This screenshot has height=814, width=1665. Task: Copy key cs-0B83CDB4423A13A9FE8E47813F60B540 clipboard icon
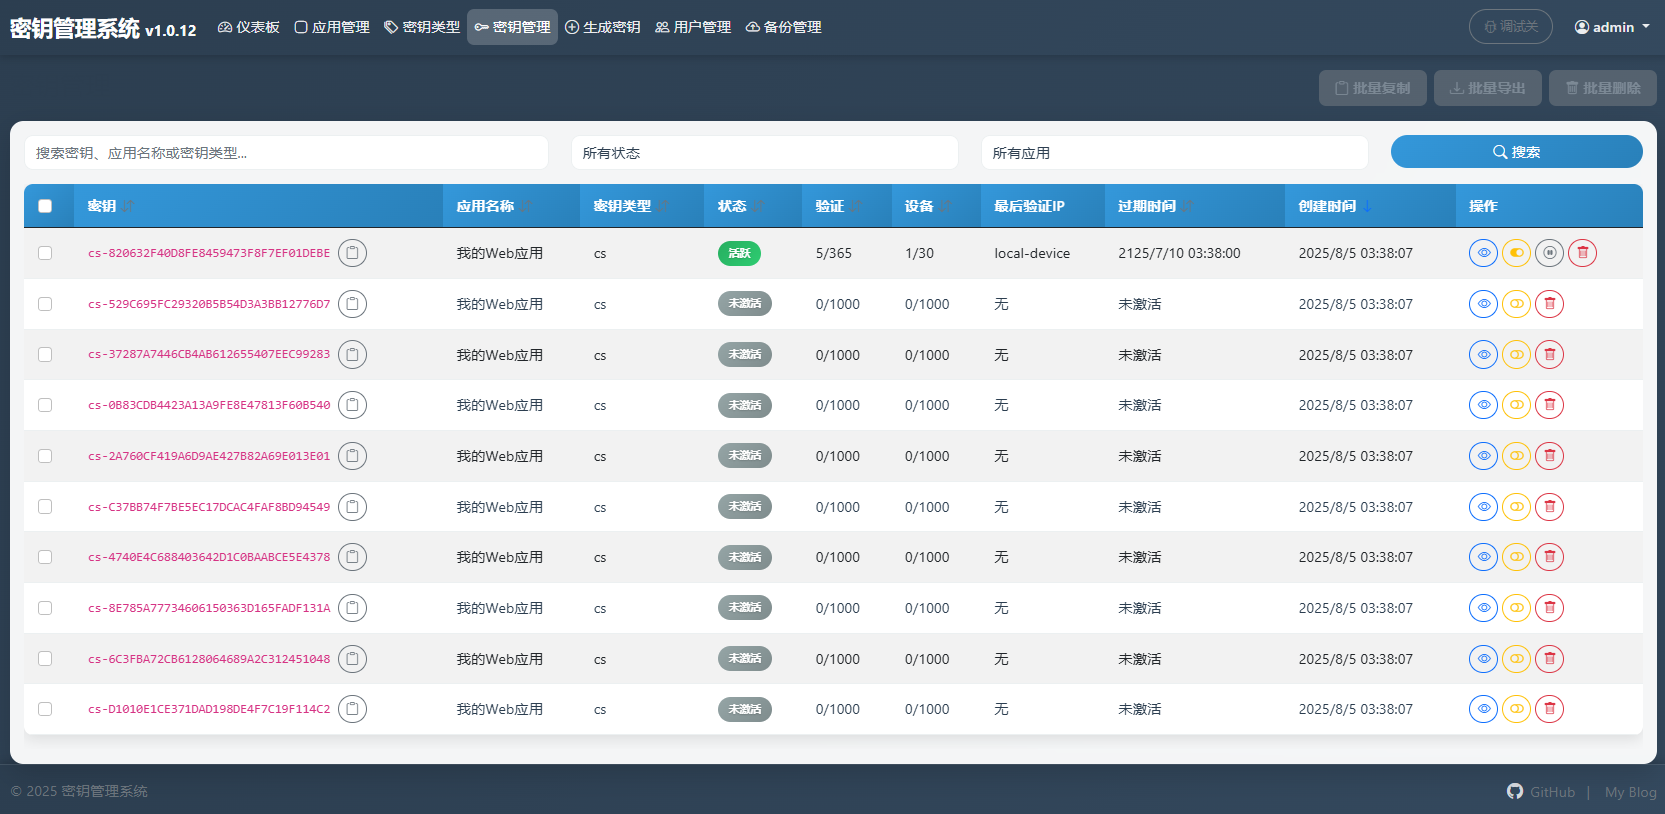pyautogui.click(x=352, y=405)
